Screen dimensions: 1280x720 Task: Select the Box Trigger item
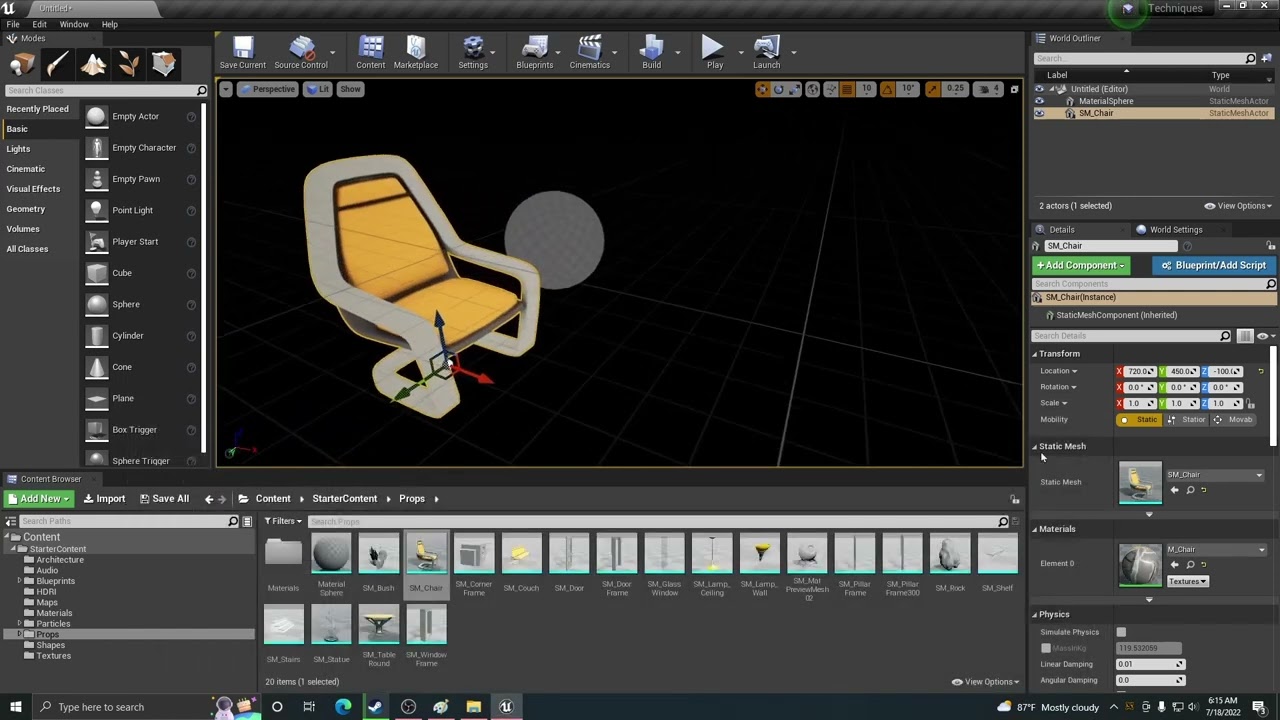141,429
